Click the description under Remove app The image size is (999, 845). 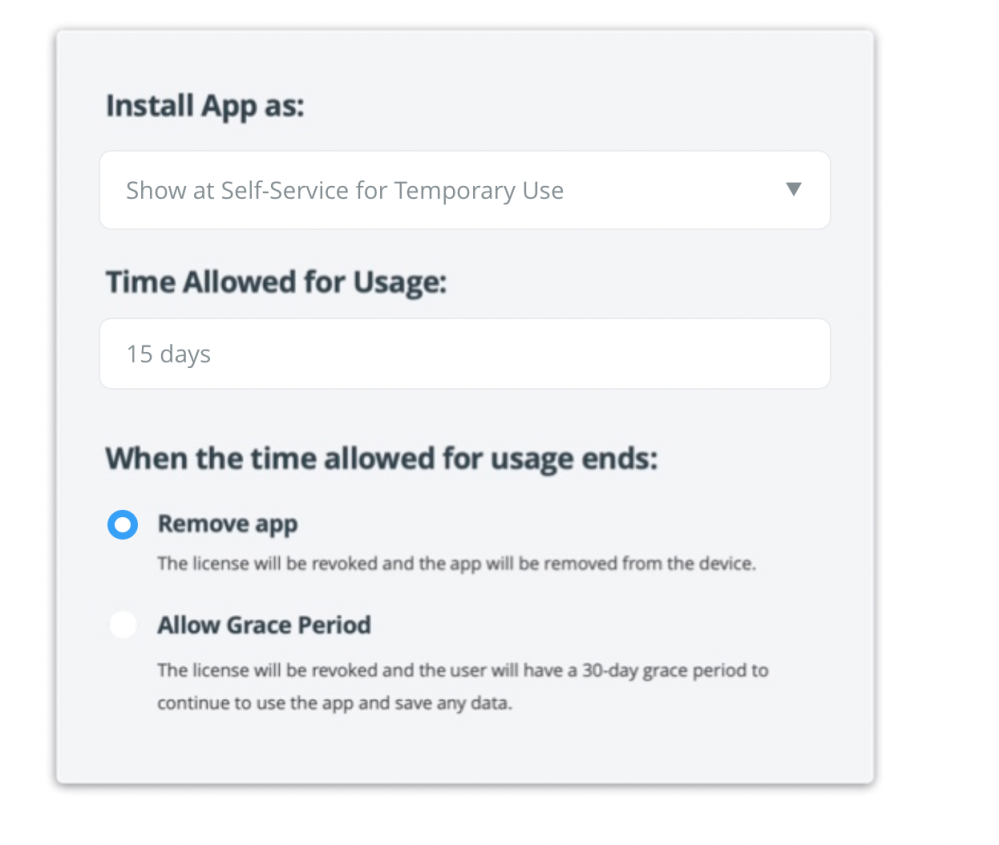456,564
